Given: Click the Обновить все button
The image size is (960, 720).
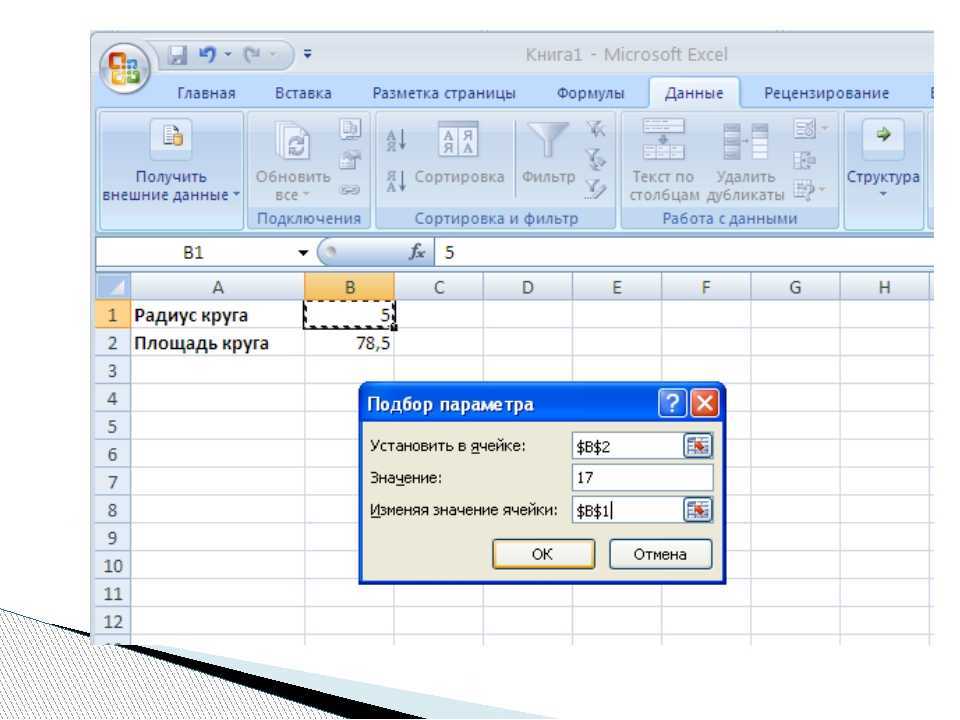Looking at the screenshot, I should 293,162.
